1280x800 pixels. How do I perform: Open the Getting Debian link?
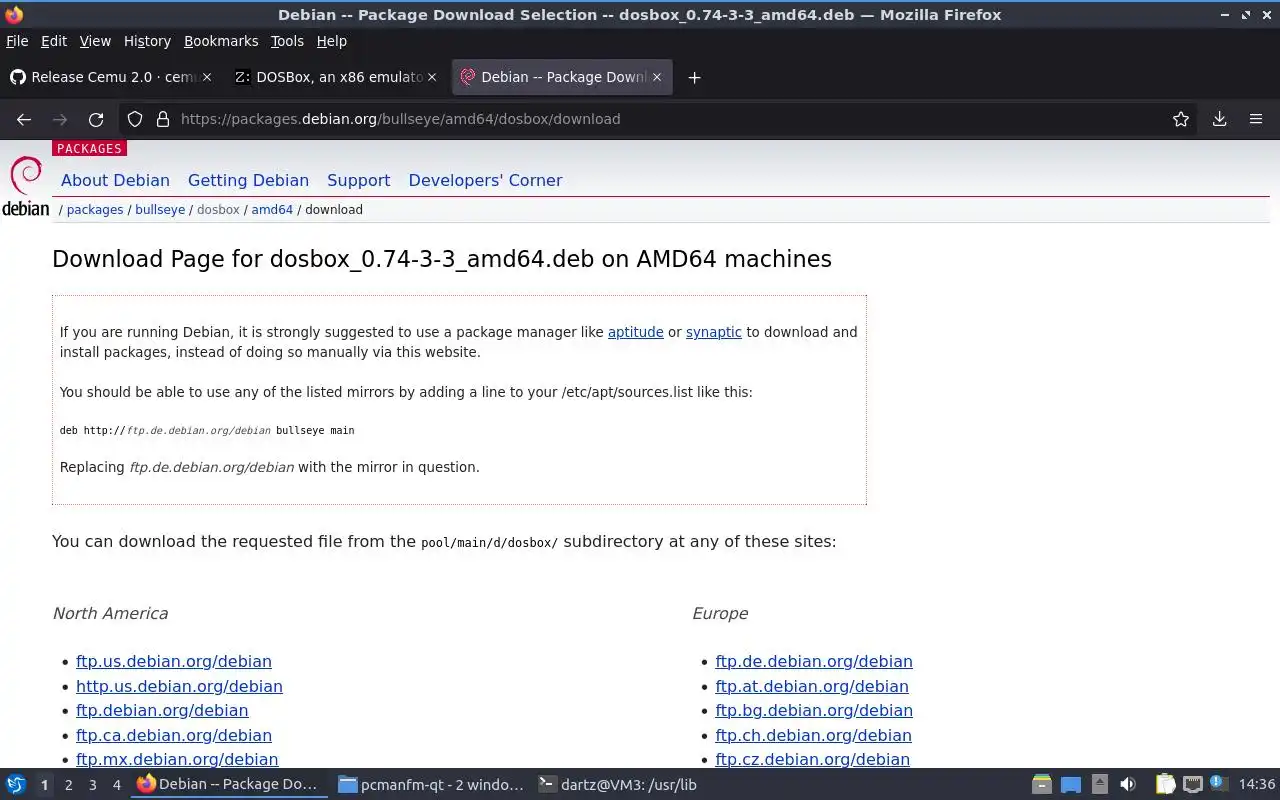248,181
